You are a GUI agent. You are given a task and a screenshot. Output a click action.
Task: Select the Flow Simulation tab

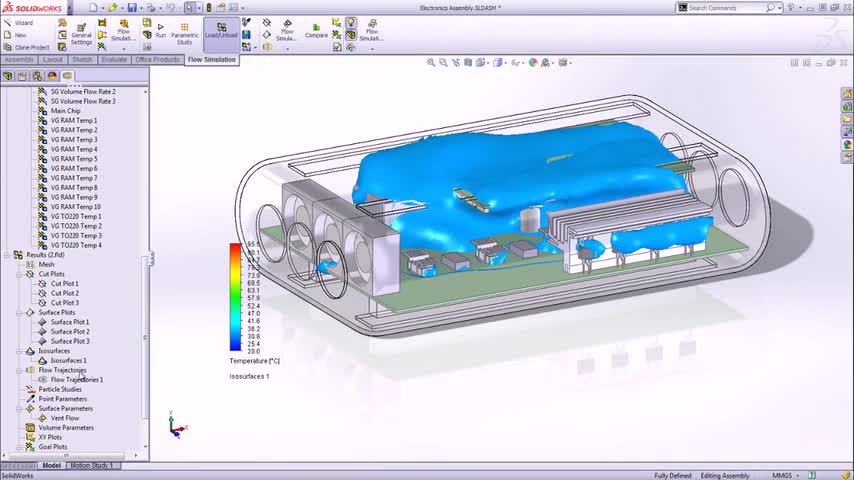[x=212, y=59]
